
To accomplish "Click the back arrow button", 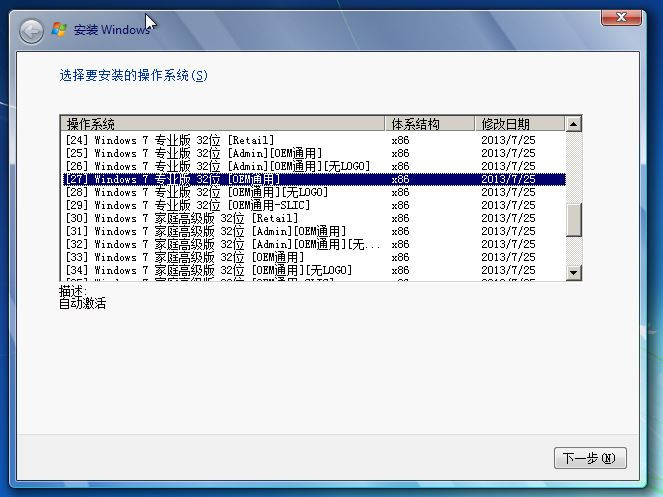I will pyautogui.click(x=31, y=31).
